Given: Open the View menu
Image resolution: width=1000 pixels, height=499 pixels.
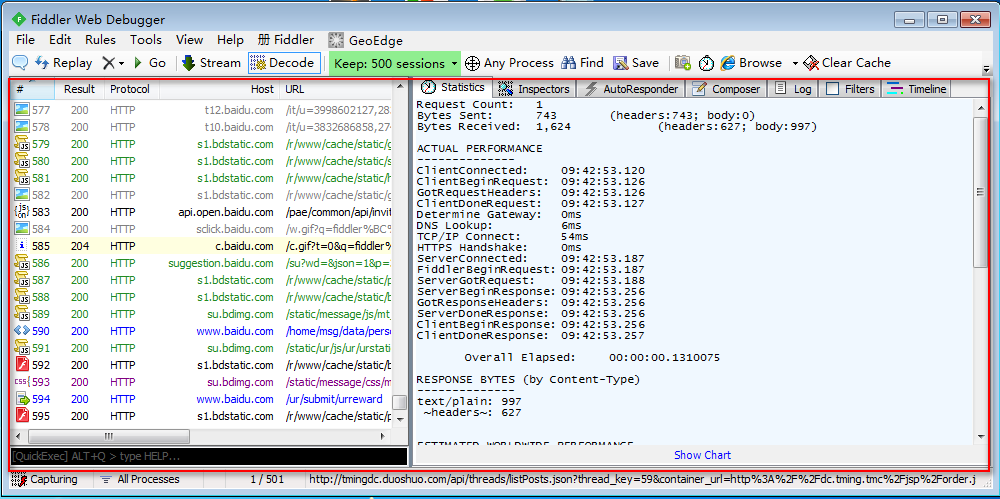Looking at the screenshot, I should (x=189, y=40).
